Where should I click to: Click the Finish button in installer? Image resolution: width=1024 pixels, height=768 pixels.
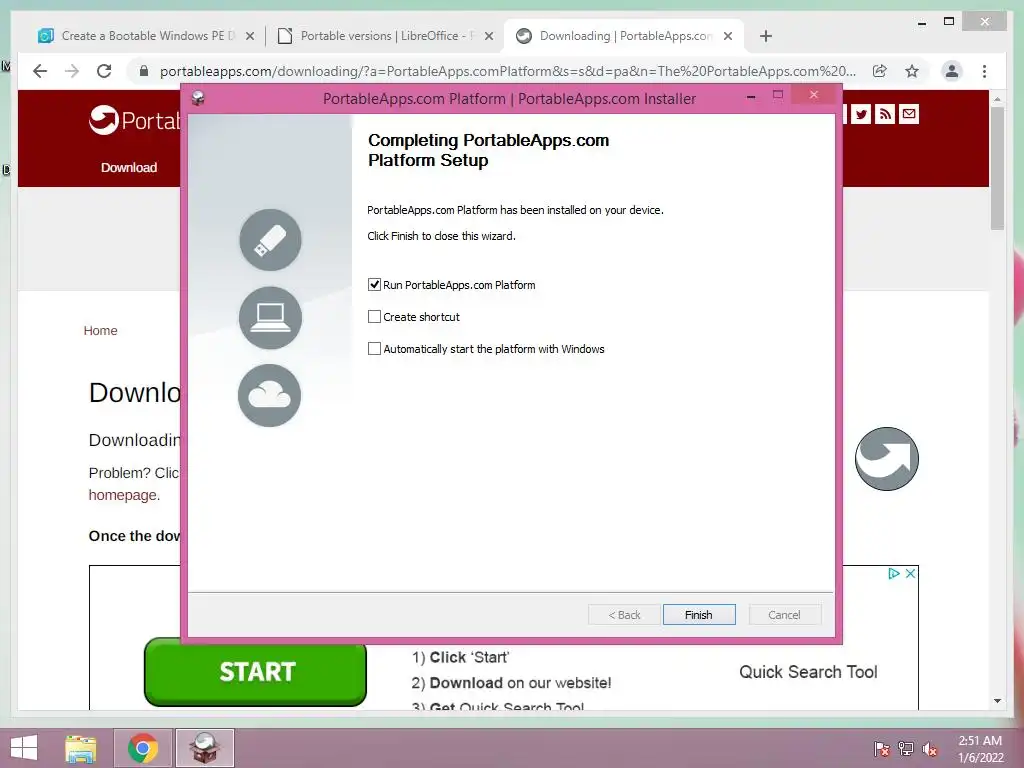(x=699, y=615)
